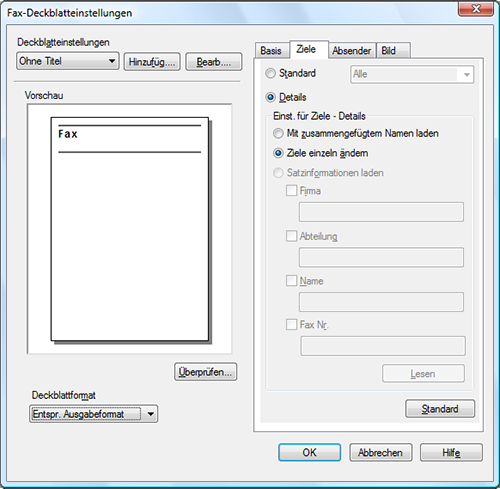This screenshot has width=500, height=489.
Task: Tick the Fax Nr. checkbox
Action: pos(291,324)
